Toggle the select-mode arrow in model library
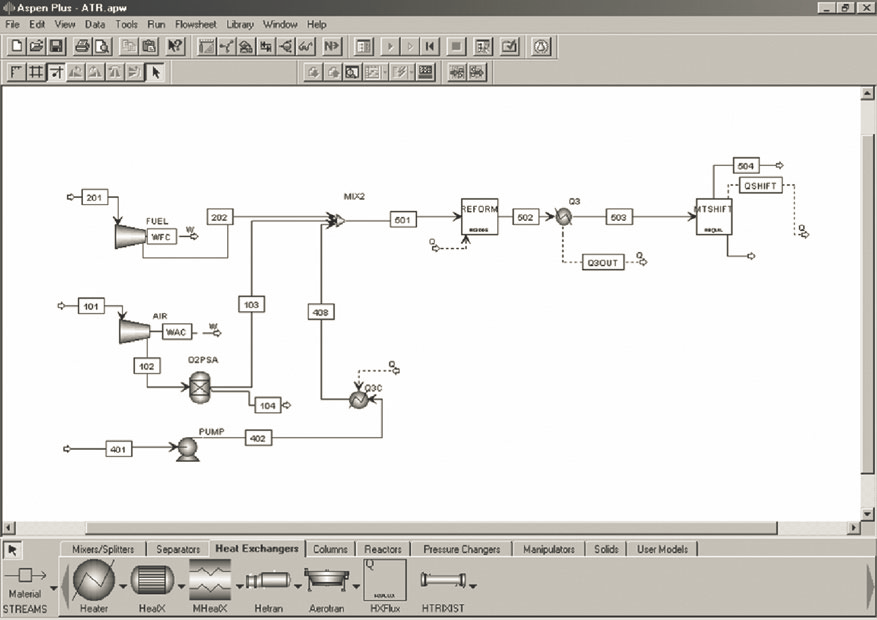The image size is (877, 620). [x=13, y=550]
